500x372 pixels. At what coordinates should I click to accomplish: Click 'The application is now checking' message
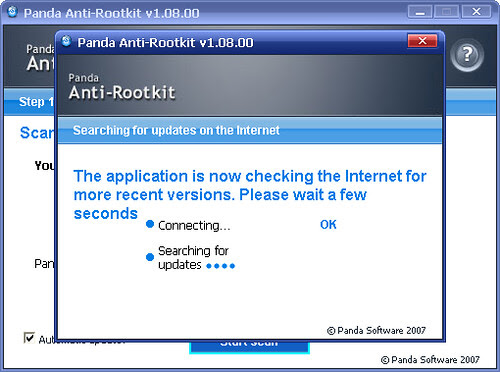(x=250, y=195)
